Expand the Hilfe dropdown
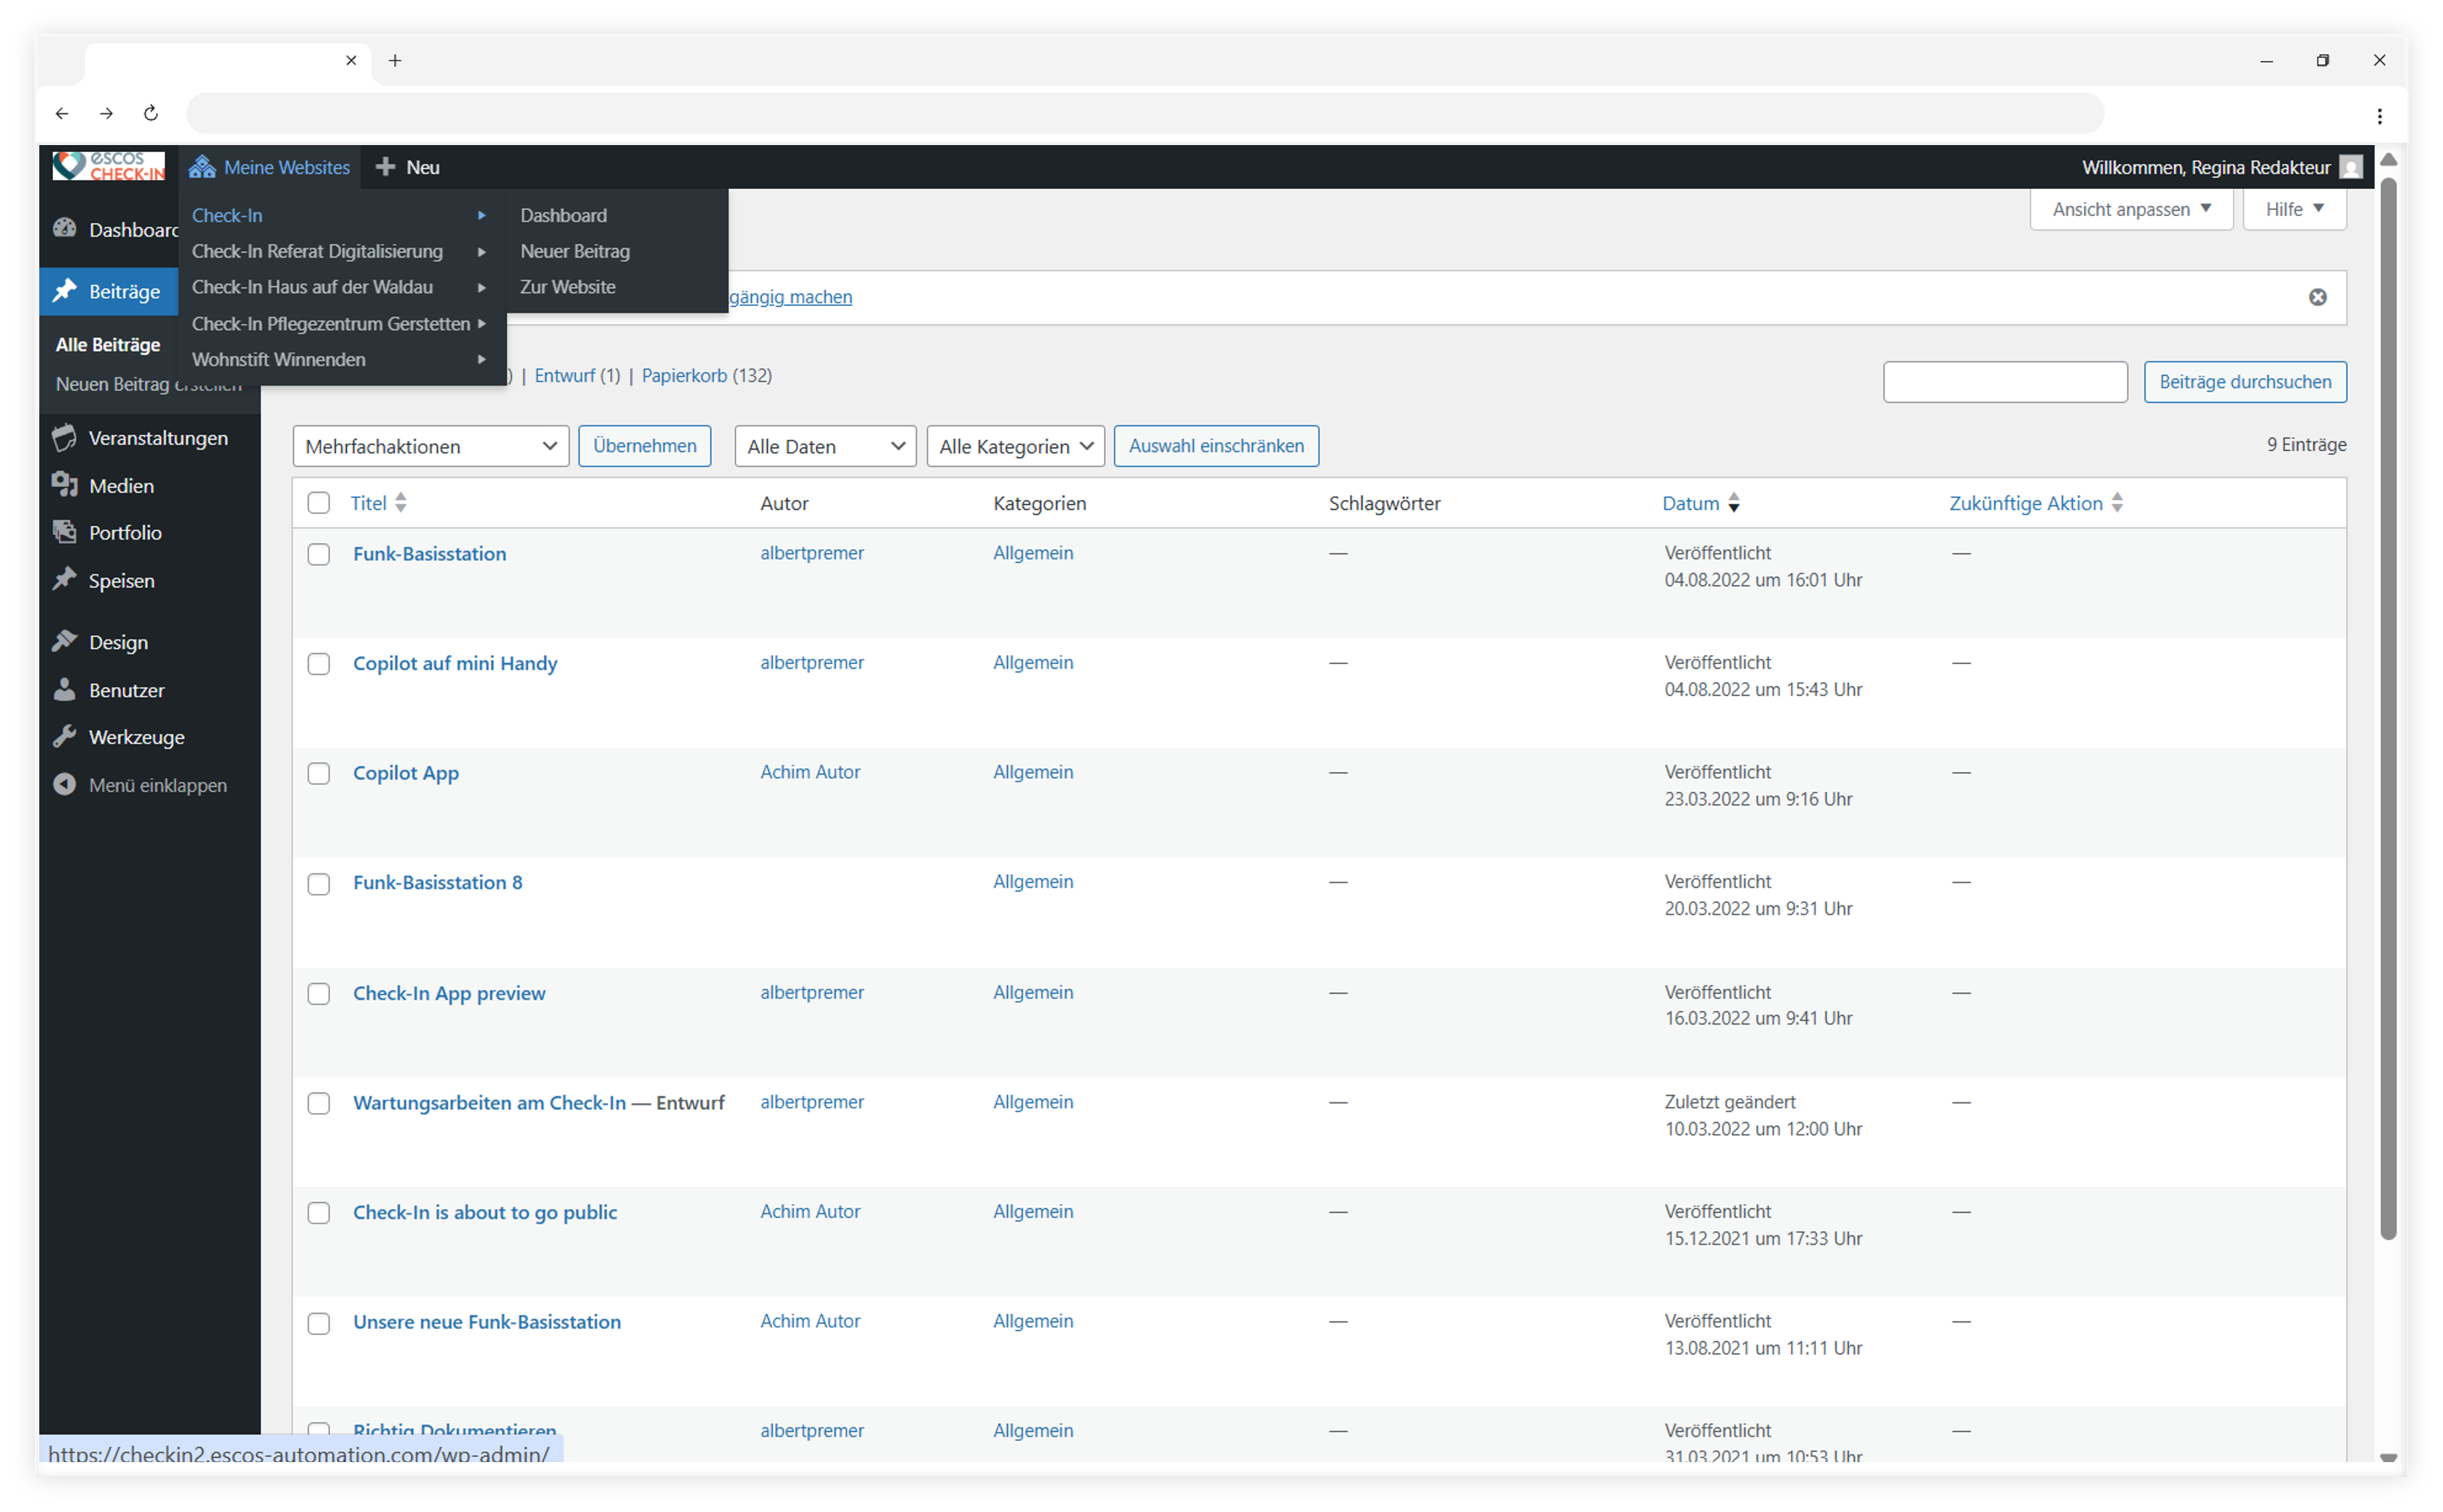 click(2294, 209)
